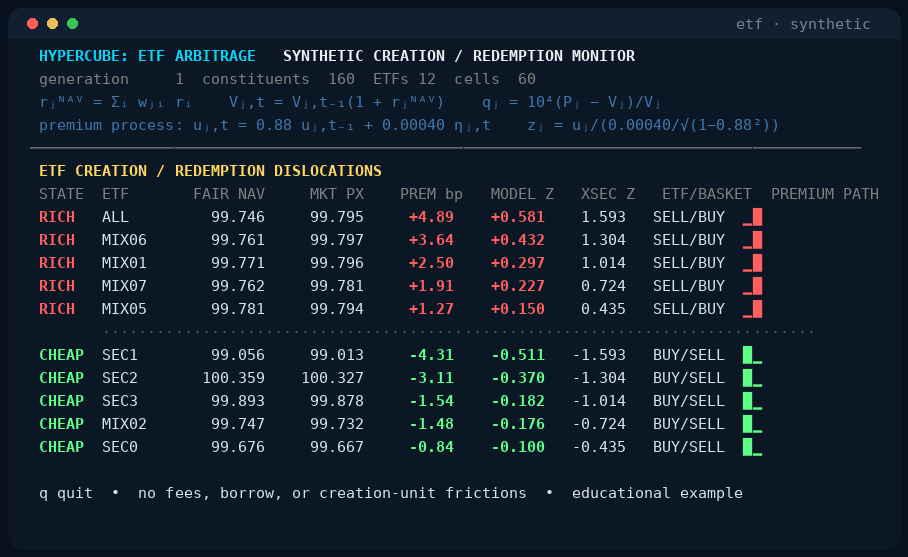Click the MIX01 row premium path sparkline
The width and height of the screenshot is (908, 557).
click(752, 263)
